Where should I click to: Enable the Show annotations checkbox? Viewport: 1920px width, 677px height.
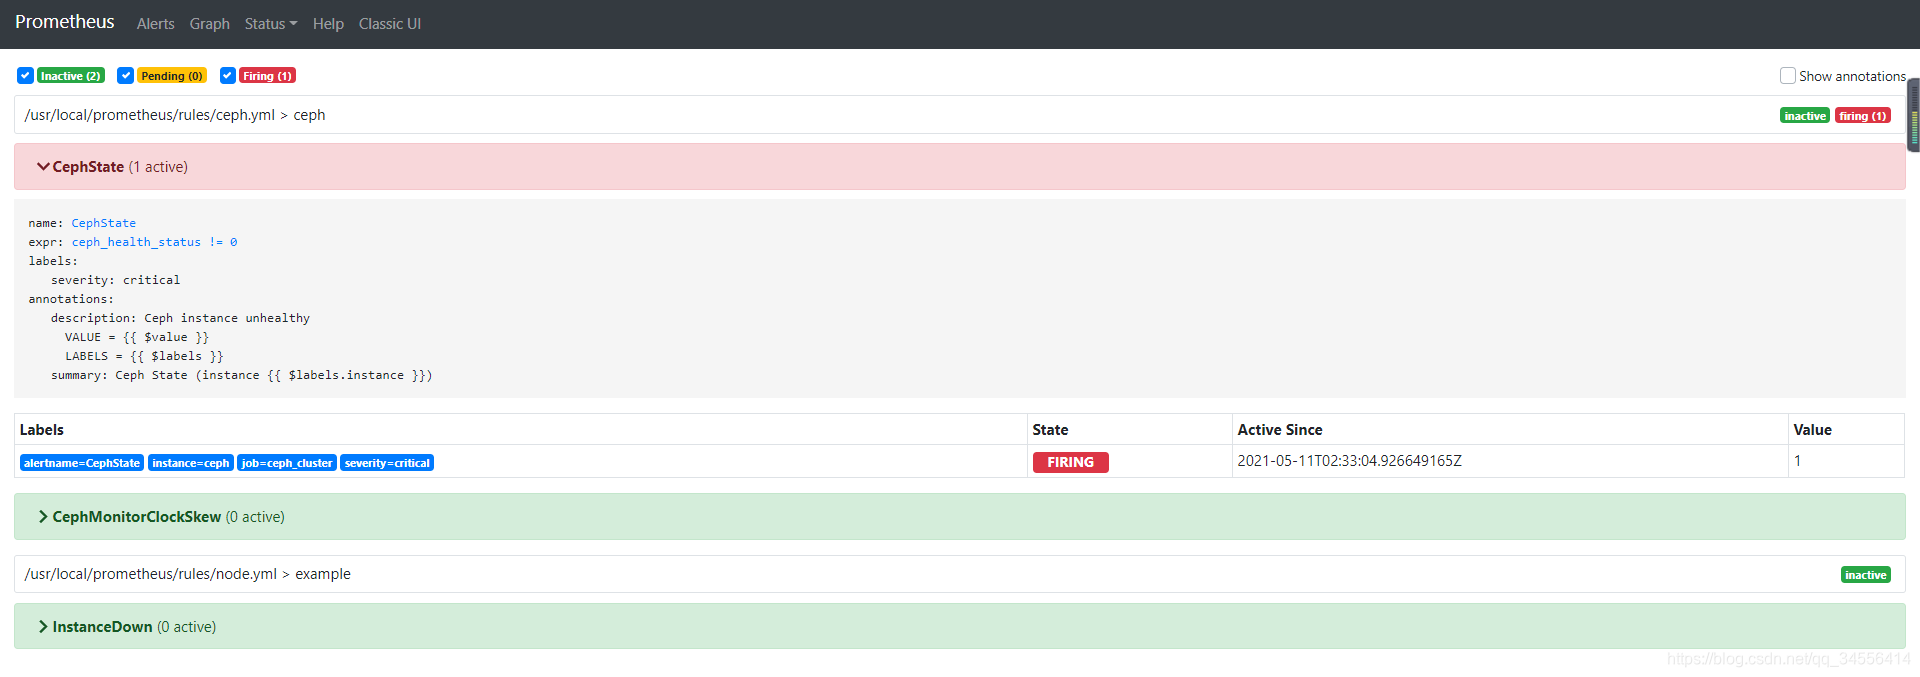(x=1788, y=76)
